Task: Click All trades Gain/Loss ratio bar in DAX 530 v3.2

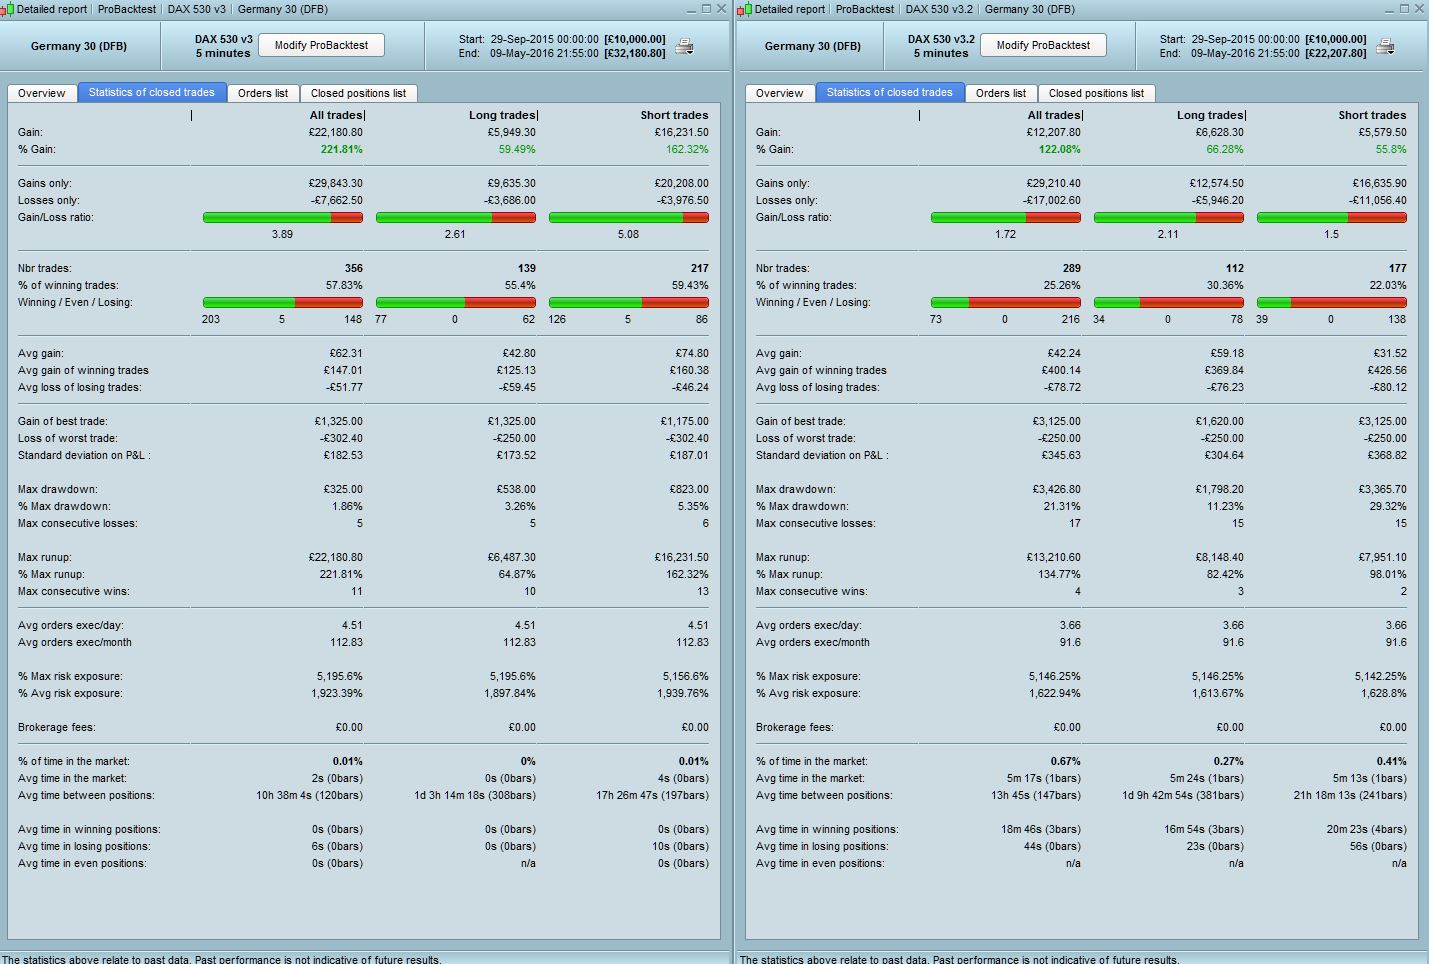Action: (x=1006, y=217)
